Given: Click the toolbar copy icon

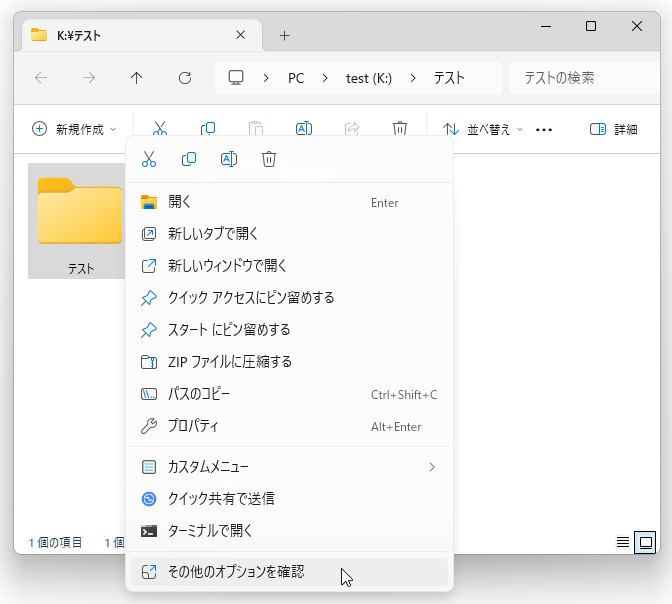Looking at the screenshot, I should click(208, 129).
